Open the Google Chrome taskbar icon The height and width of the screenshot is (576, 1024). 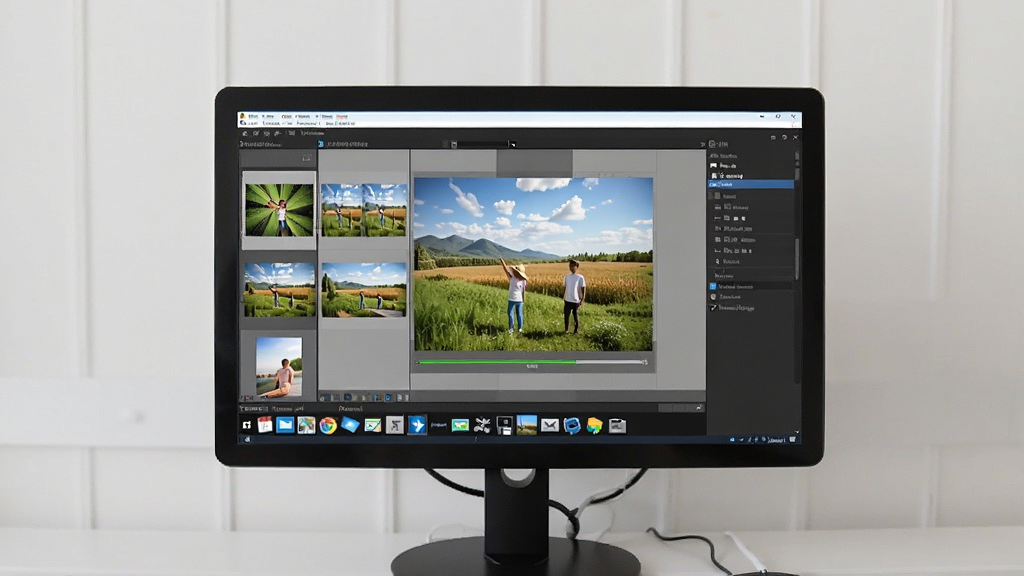[328, 426]
